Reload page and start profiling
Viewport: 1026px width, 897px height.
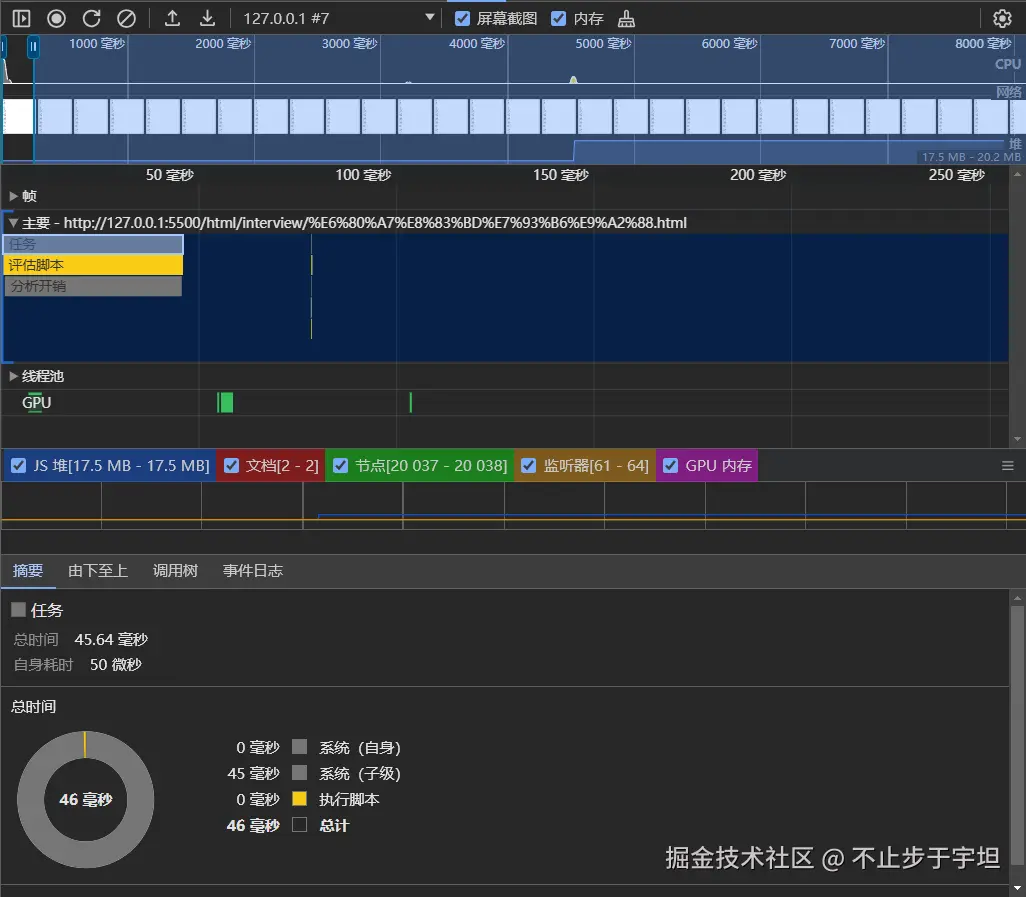point(92,18)
